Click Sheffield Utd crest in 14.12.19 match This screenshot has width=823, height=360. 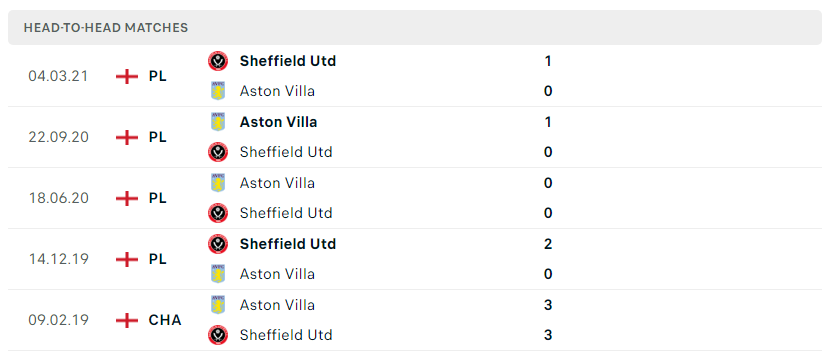coord(217,244)
